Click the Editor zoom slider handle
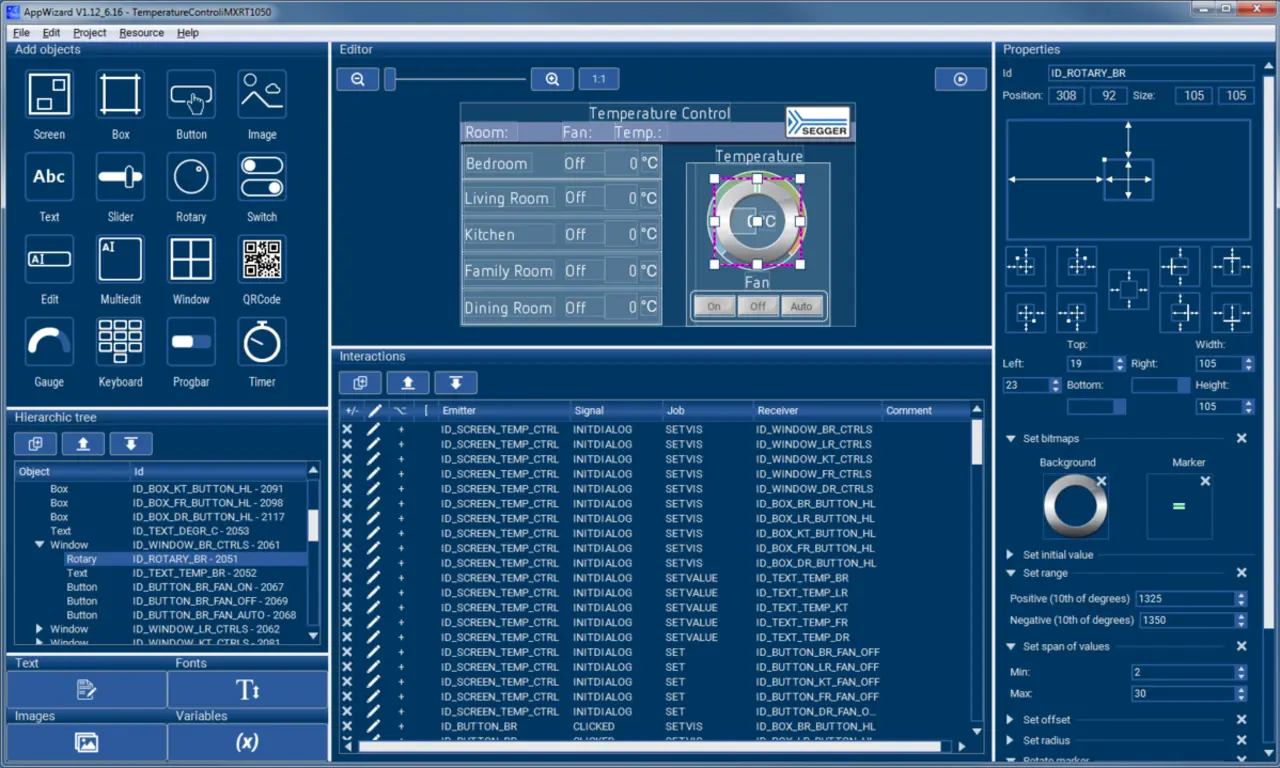 (x=390, y=80)
